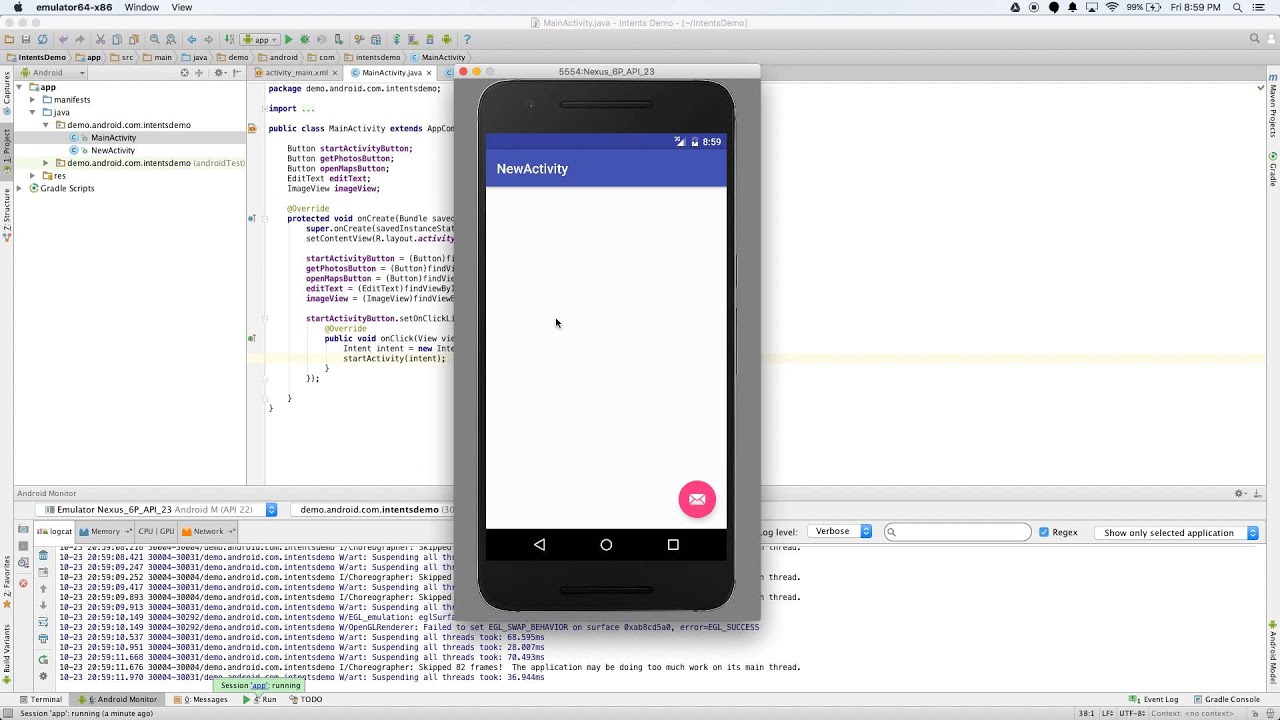Select NewActivity in project tree

113,150
